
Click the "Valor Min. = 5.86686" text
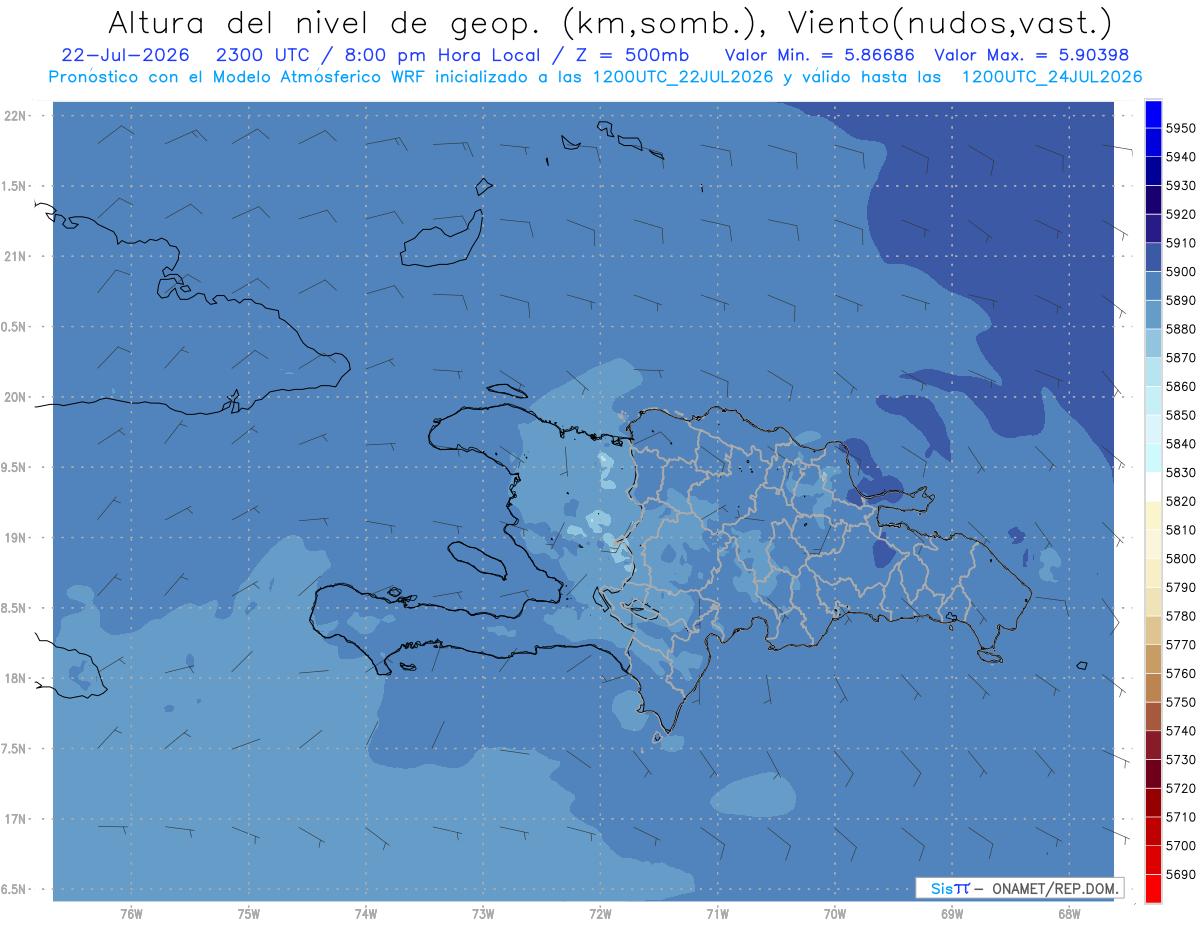[x=821, y=55]
